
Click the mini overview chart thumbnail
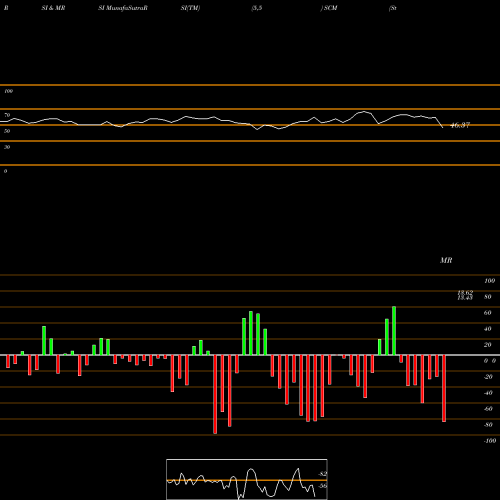coord(247,479)
